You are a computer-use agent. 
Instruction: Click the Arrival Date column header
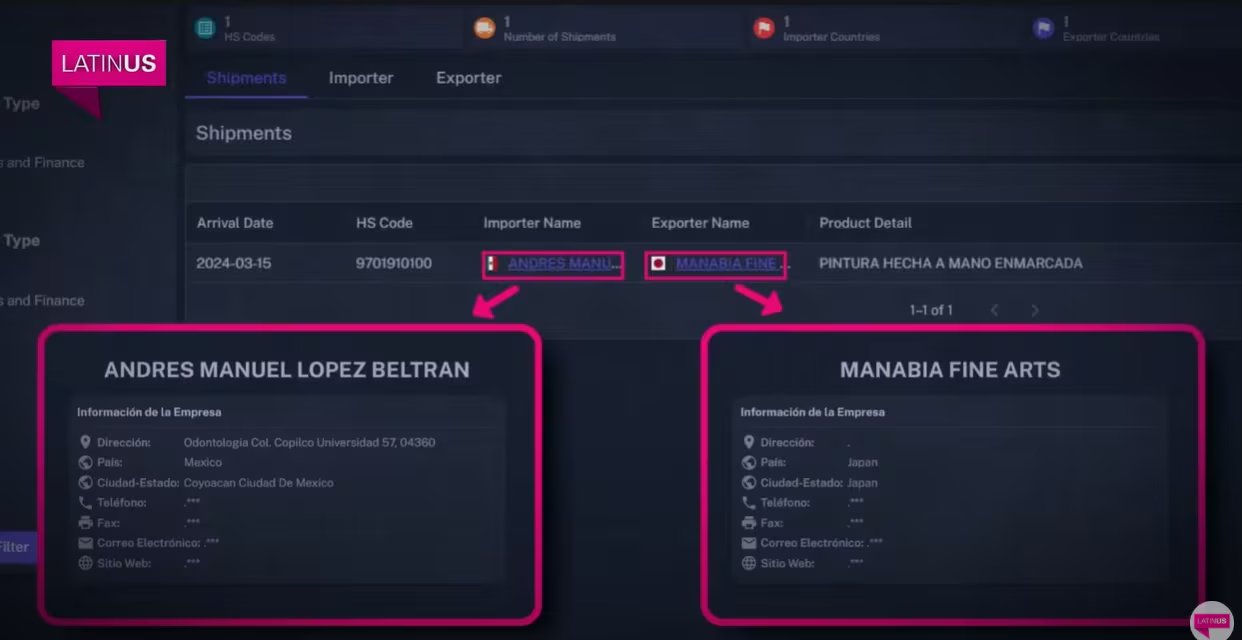point(235,223)
